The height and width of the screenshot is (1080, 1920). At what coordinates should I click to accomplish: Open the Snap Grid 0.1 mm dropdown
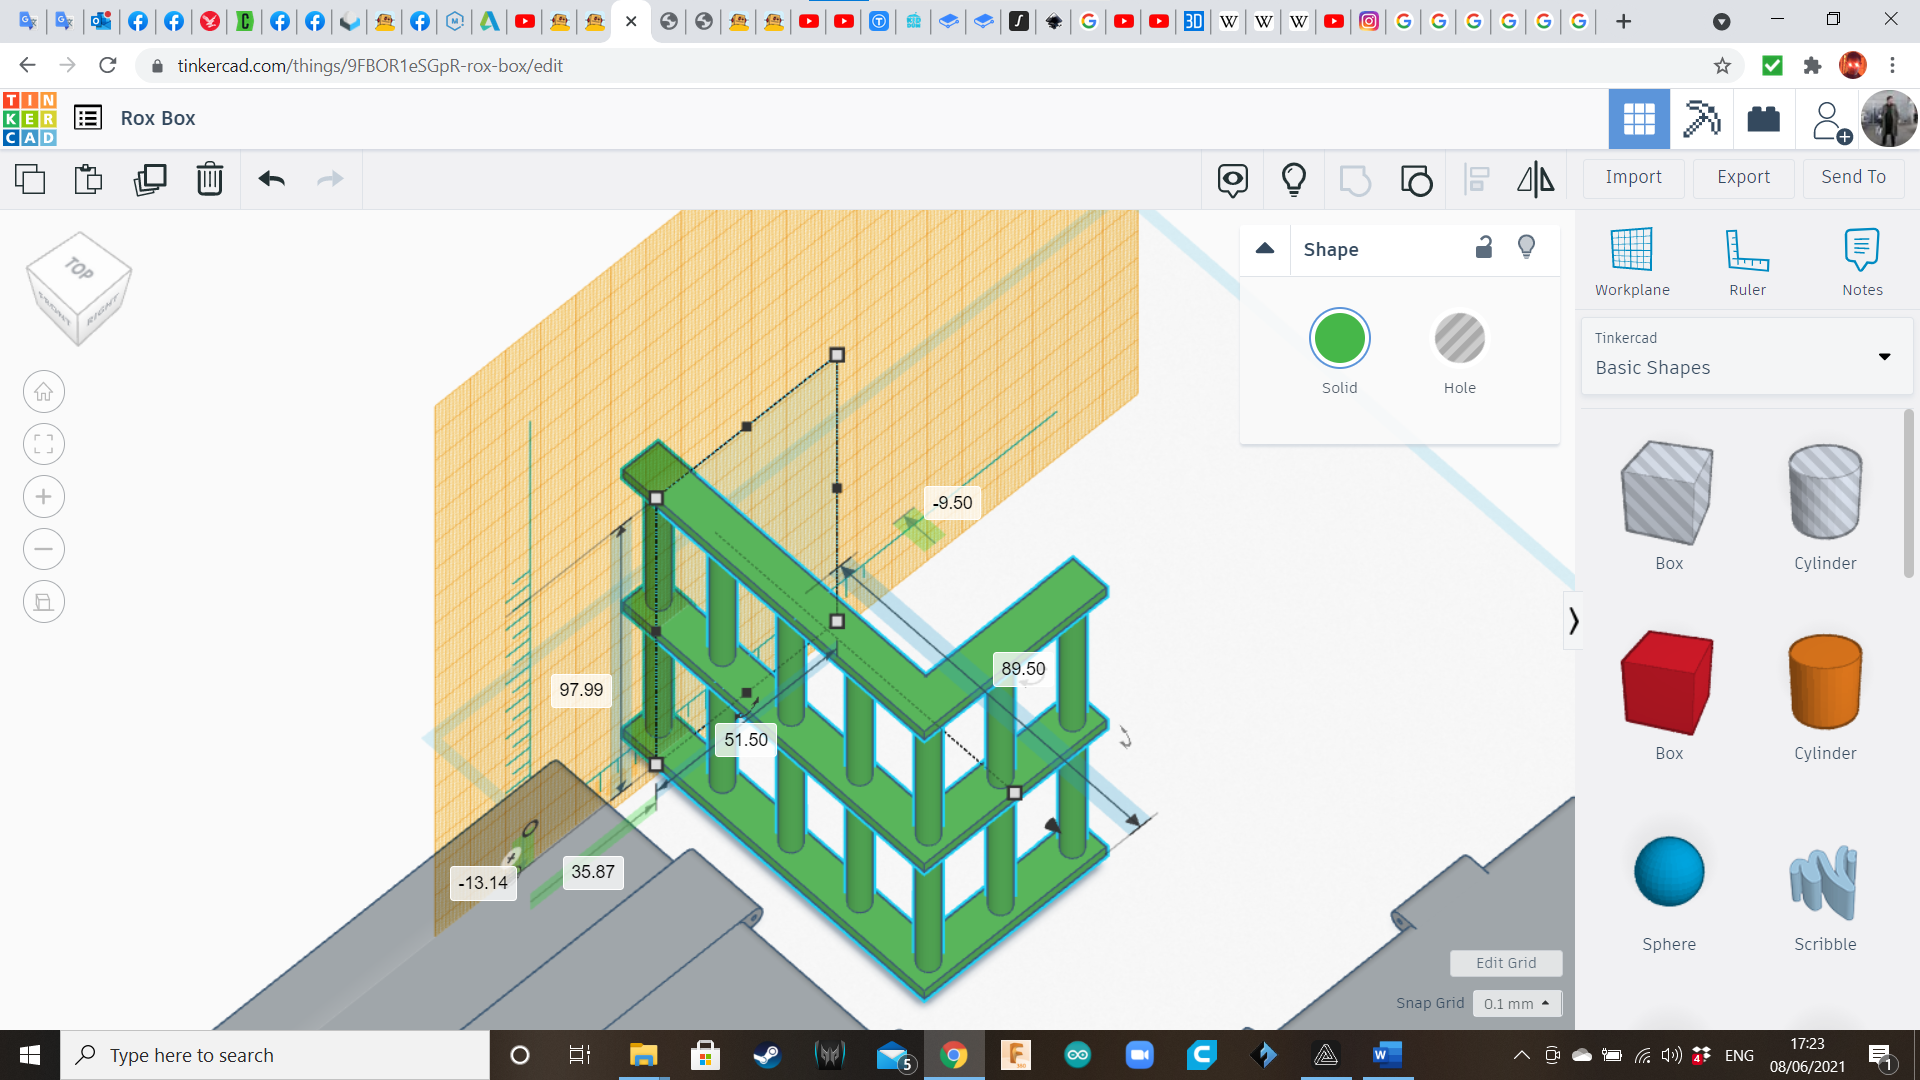pos(1516,1003)
